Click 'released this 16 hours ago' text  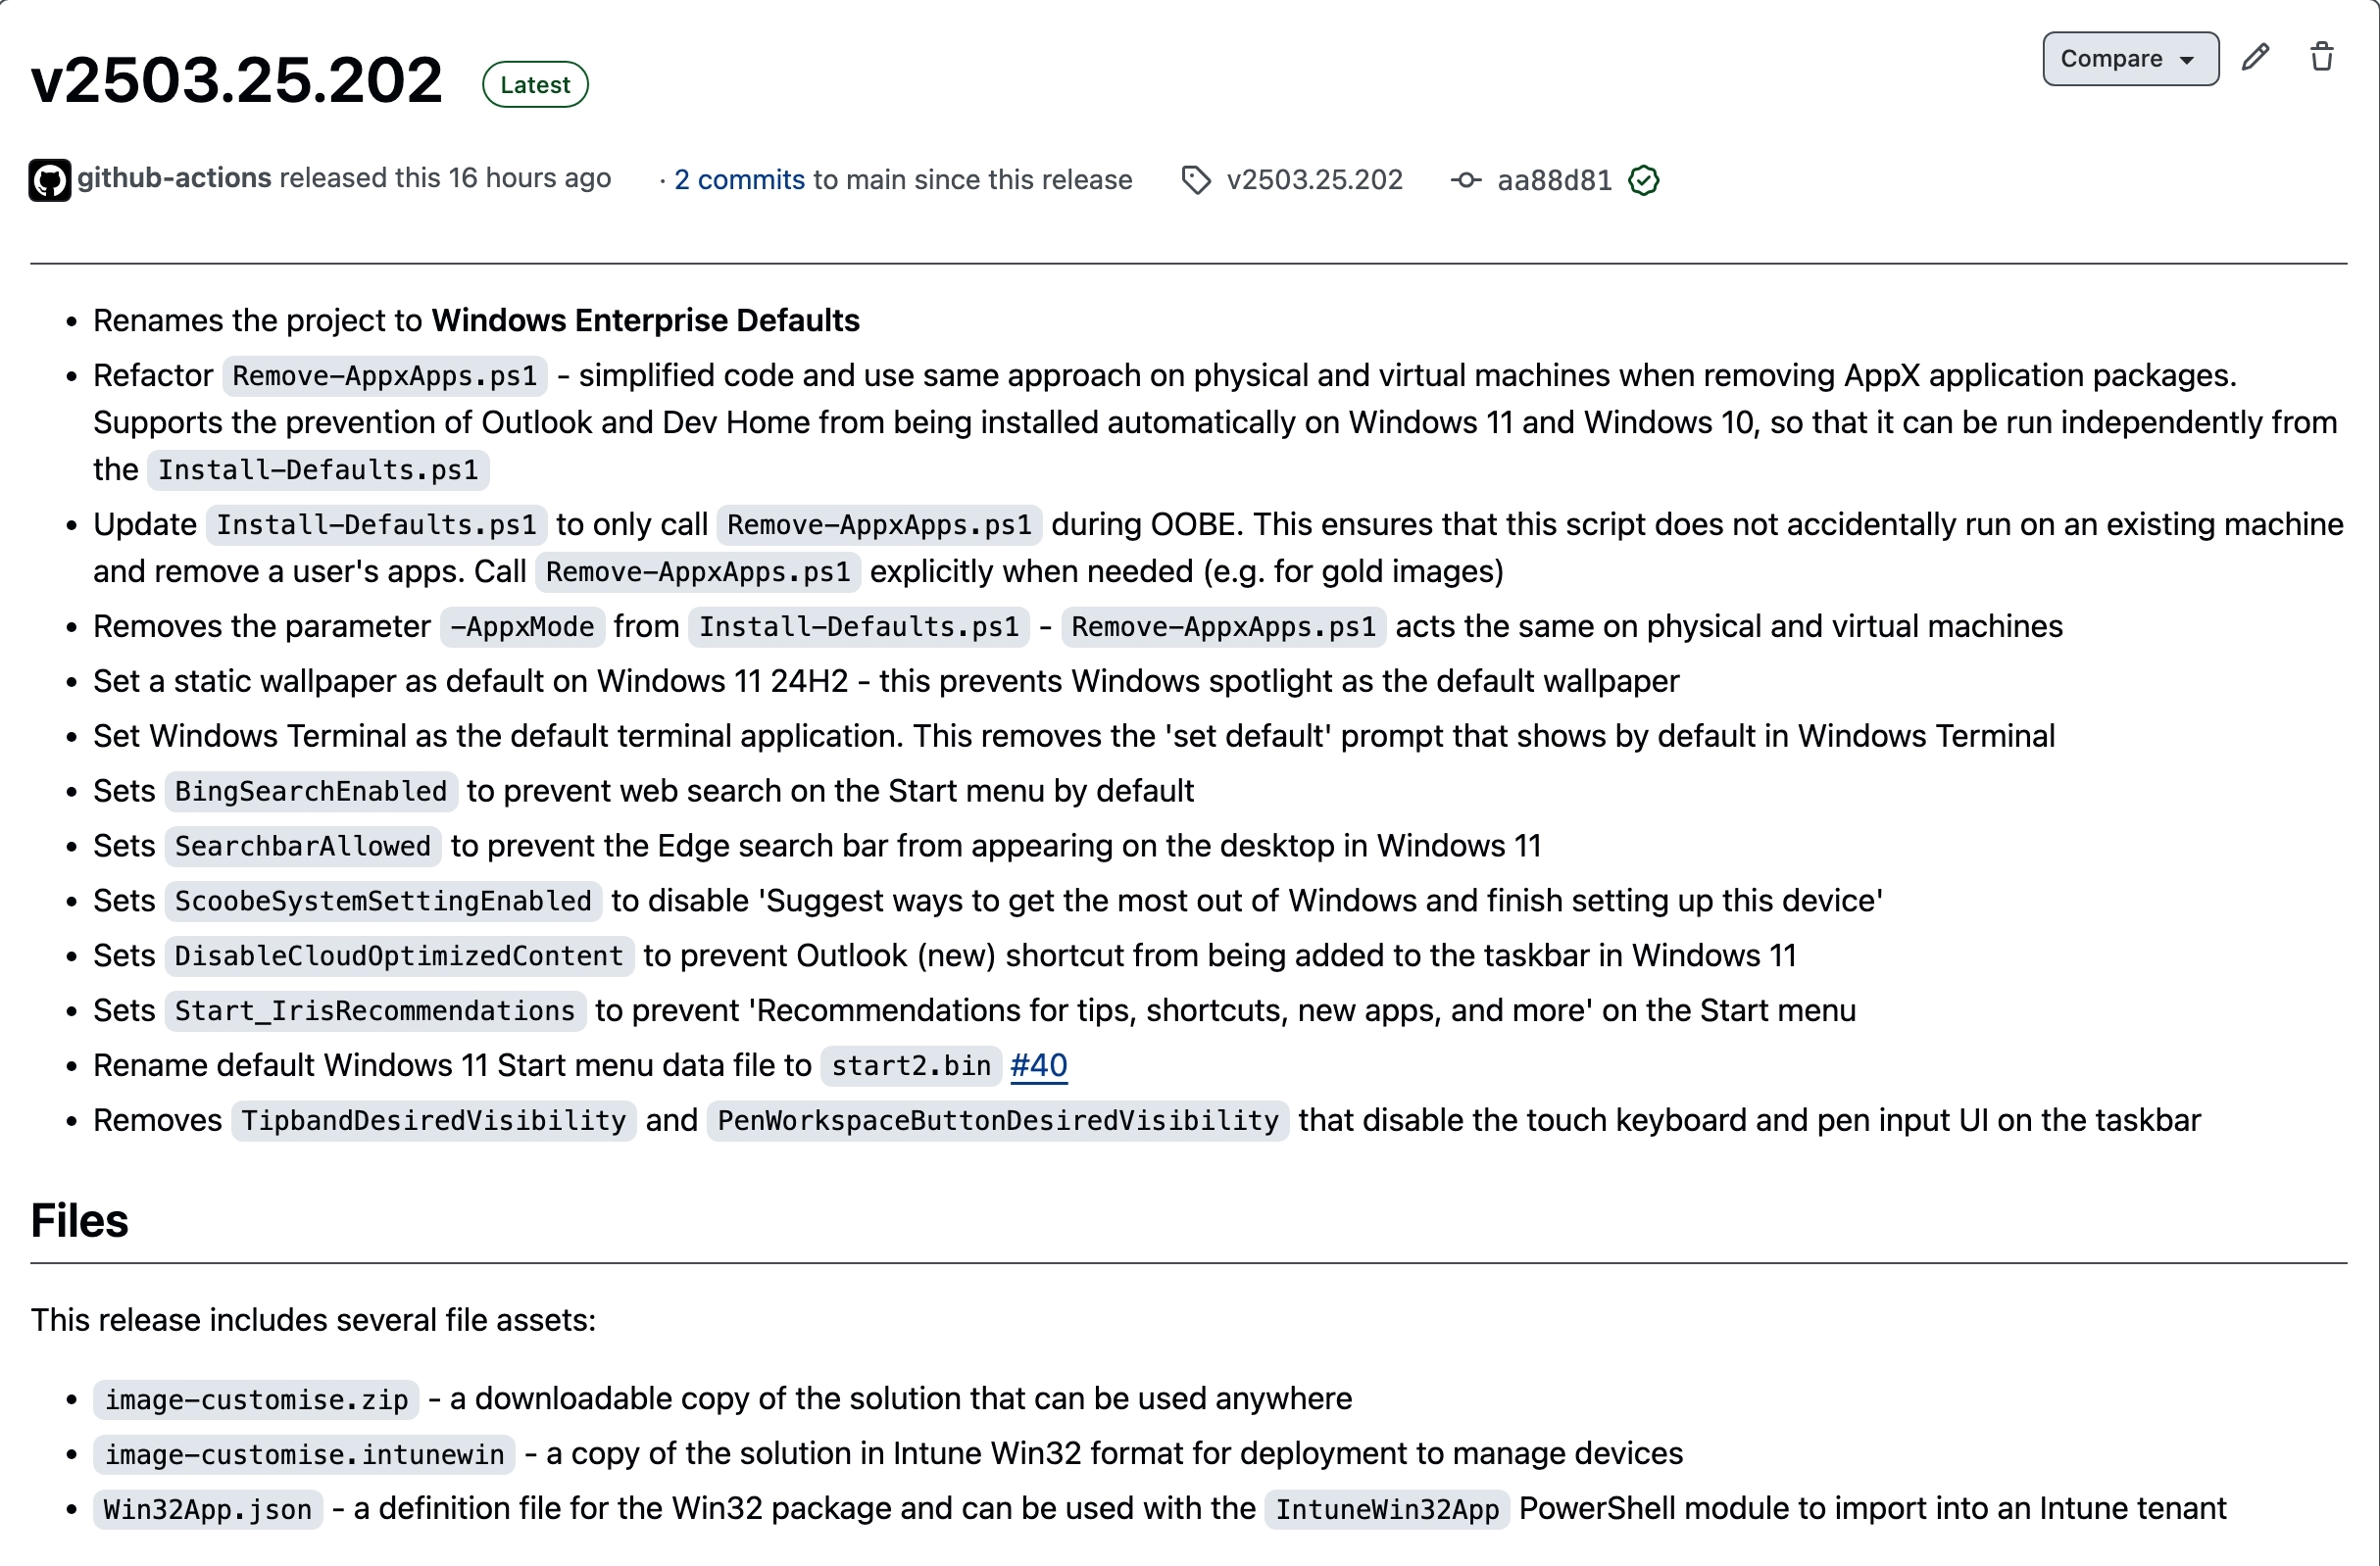pyautogui.click(x=445, y=178)
